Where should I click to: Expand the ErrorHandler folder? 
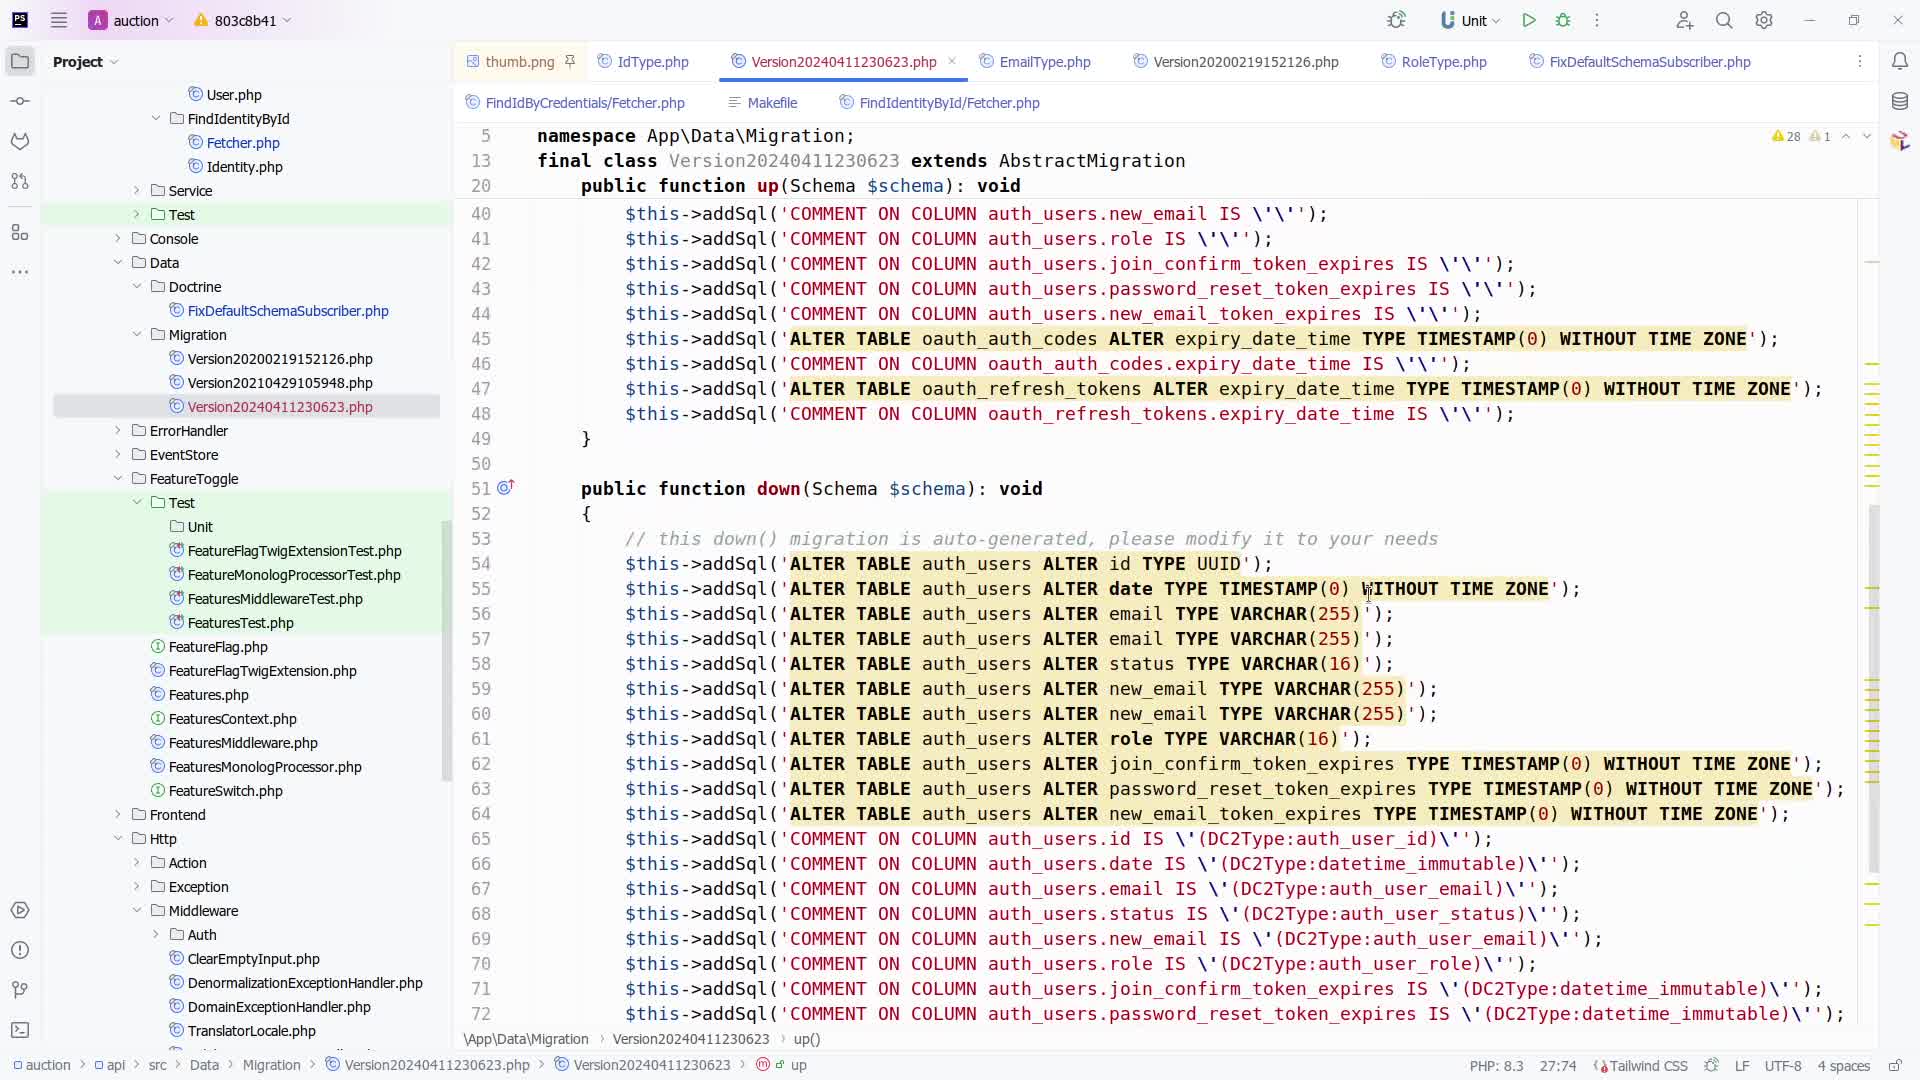[118, 431]
